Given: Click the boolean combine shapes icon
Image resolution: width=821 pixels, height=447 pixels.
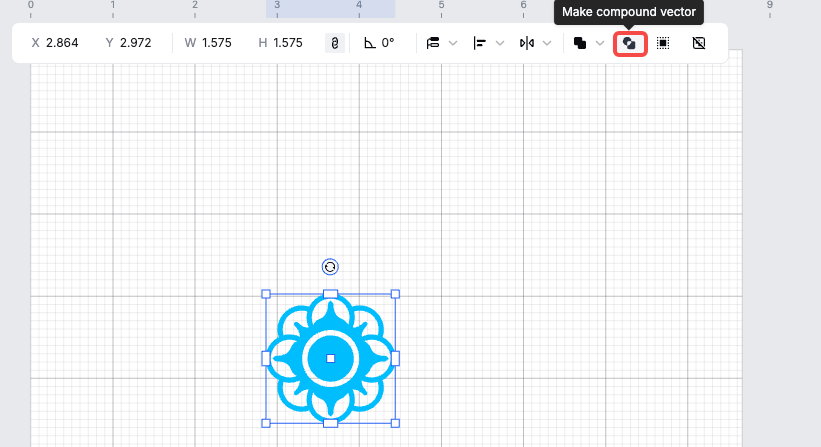Looking at the screenshot, I should (580, 43).
